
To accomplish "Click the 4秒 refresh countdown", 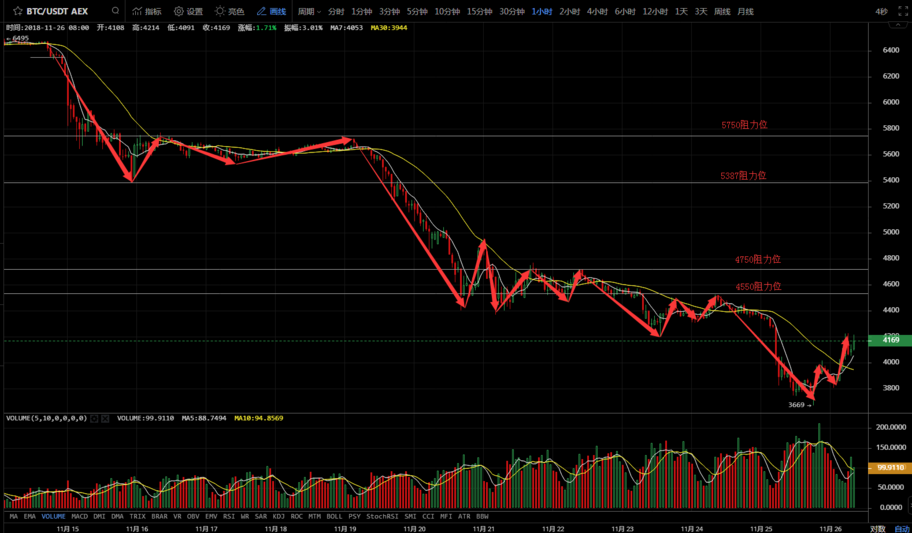I will tap(881, 11).
